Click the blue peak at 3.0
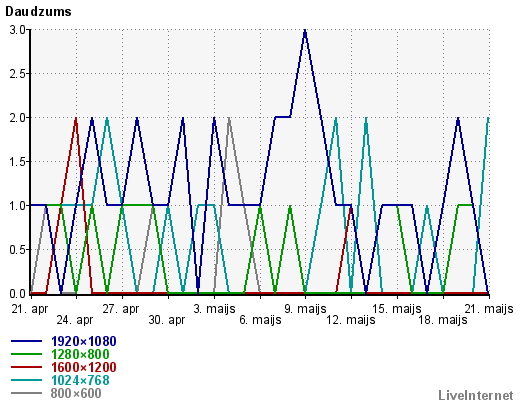The width and height of the screenshot is (520, 405). coord(305,31)
